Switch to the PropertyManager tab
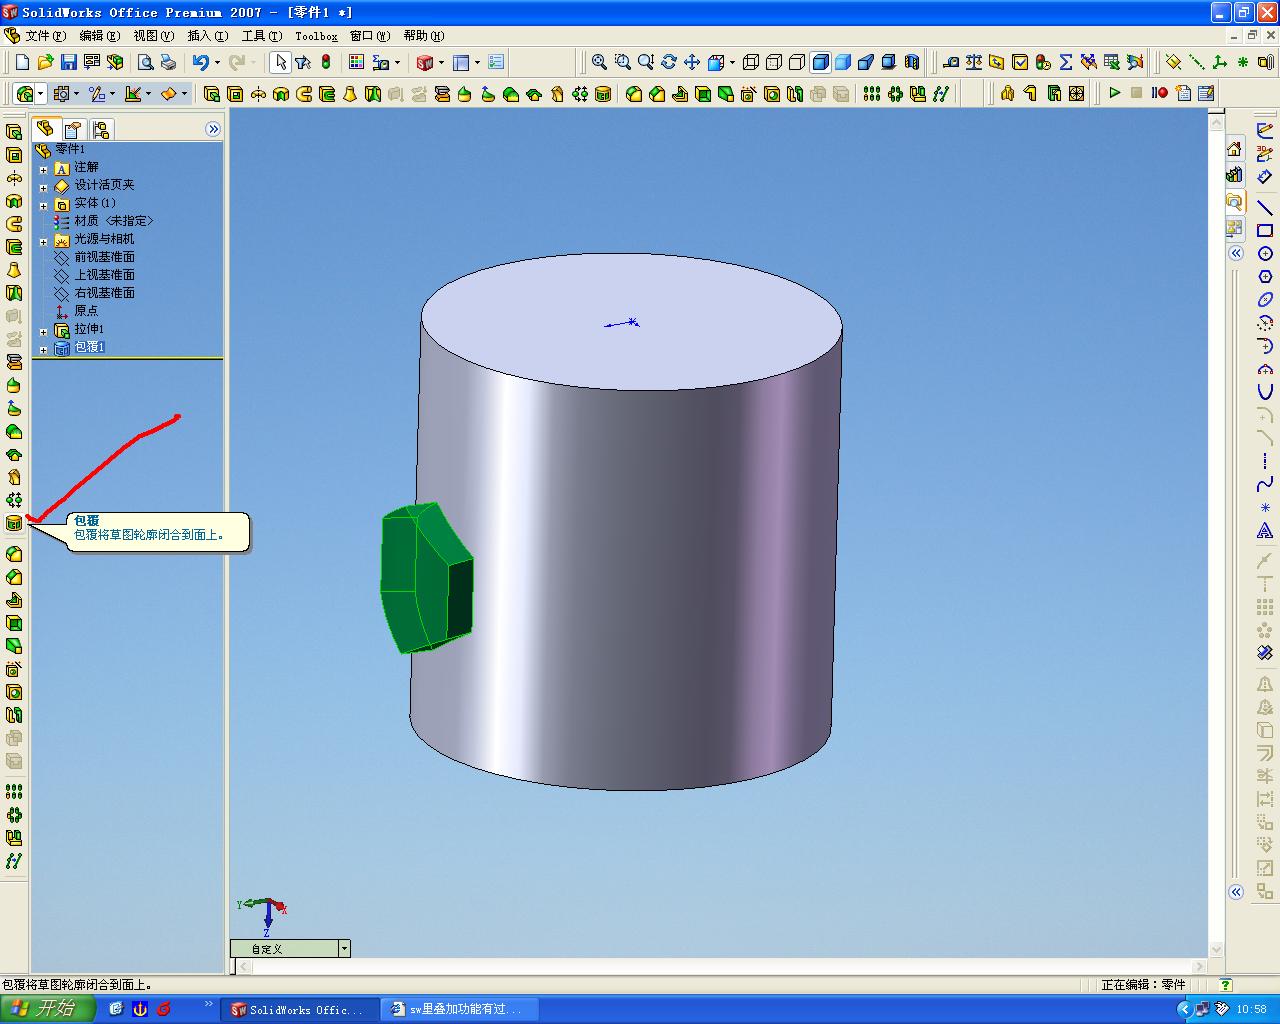The width and height of the screenshot is (1280, 1024). coord(73,130)
